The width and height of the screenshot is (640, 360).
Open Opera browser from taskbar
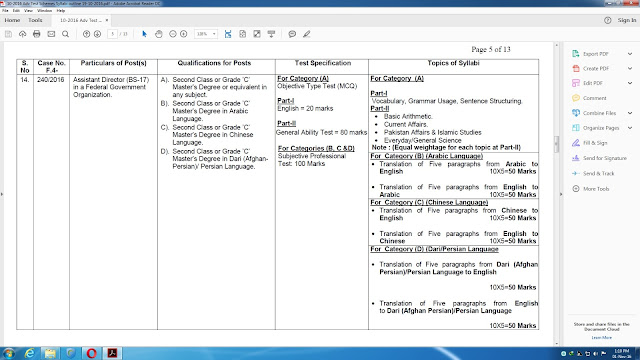tap(91, 353)
